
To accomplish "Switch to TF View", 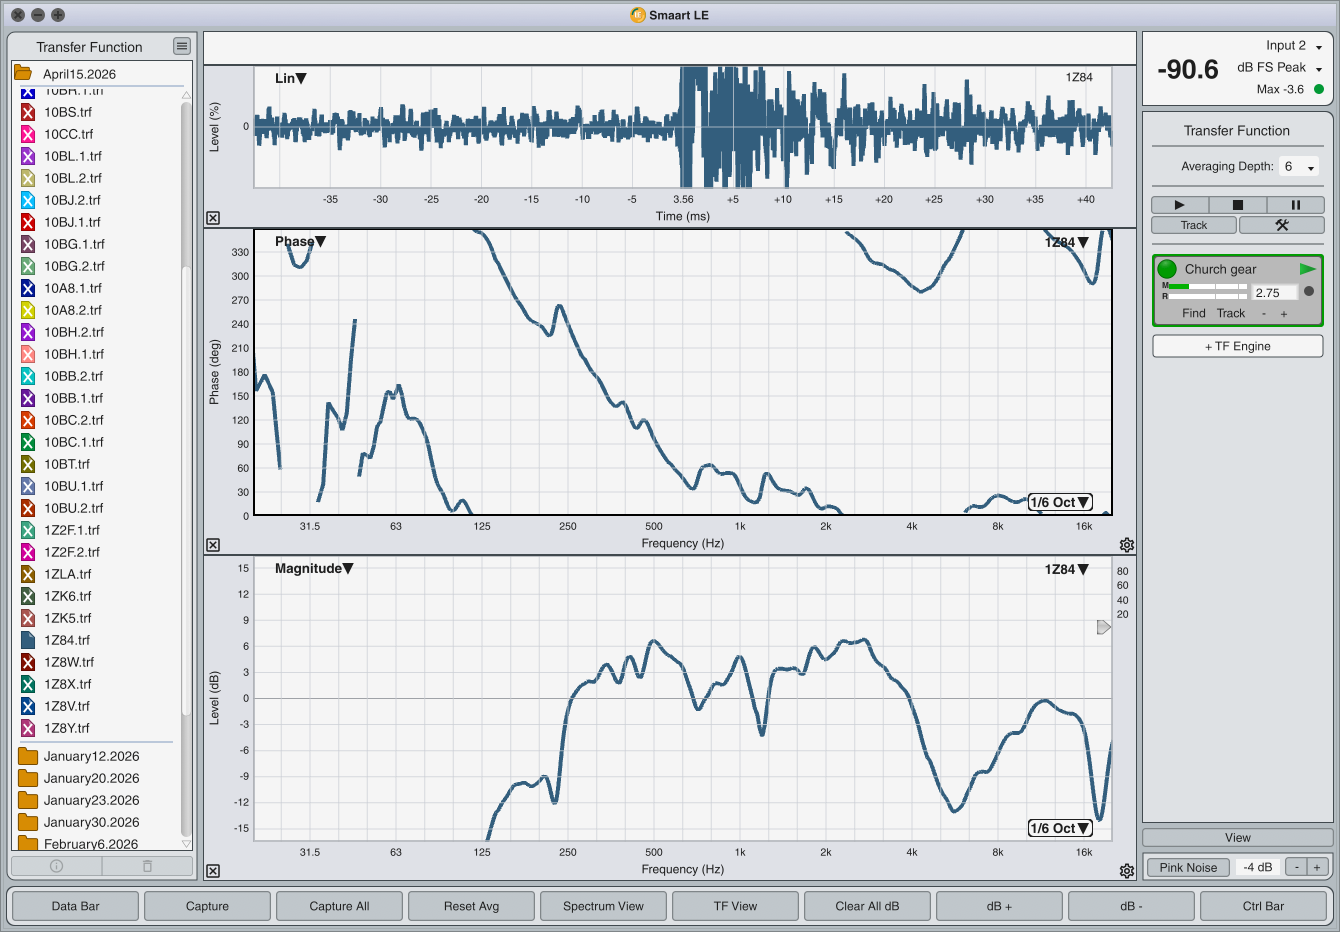I will point(736,906).
